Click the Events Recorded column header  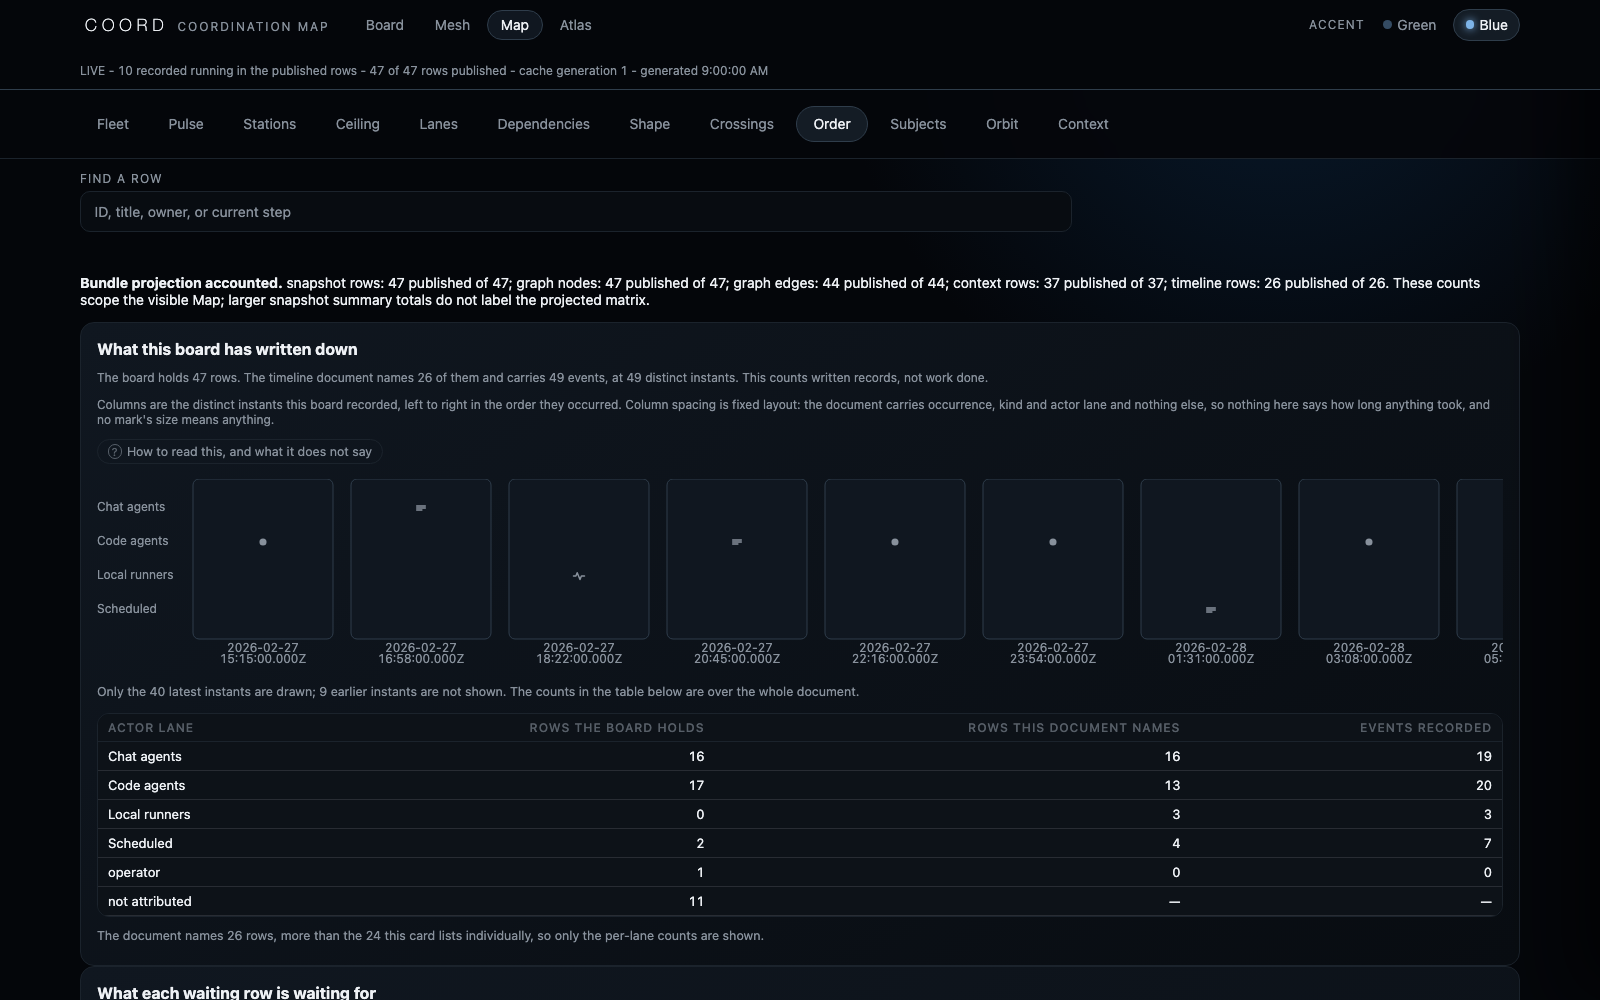point(1425,728)
